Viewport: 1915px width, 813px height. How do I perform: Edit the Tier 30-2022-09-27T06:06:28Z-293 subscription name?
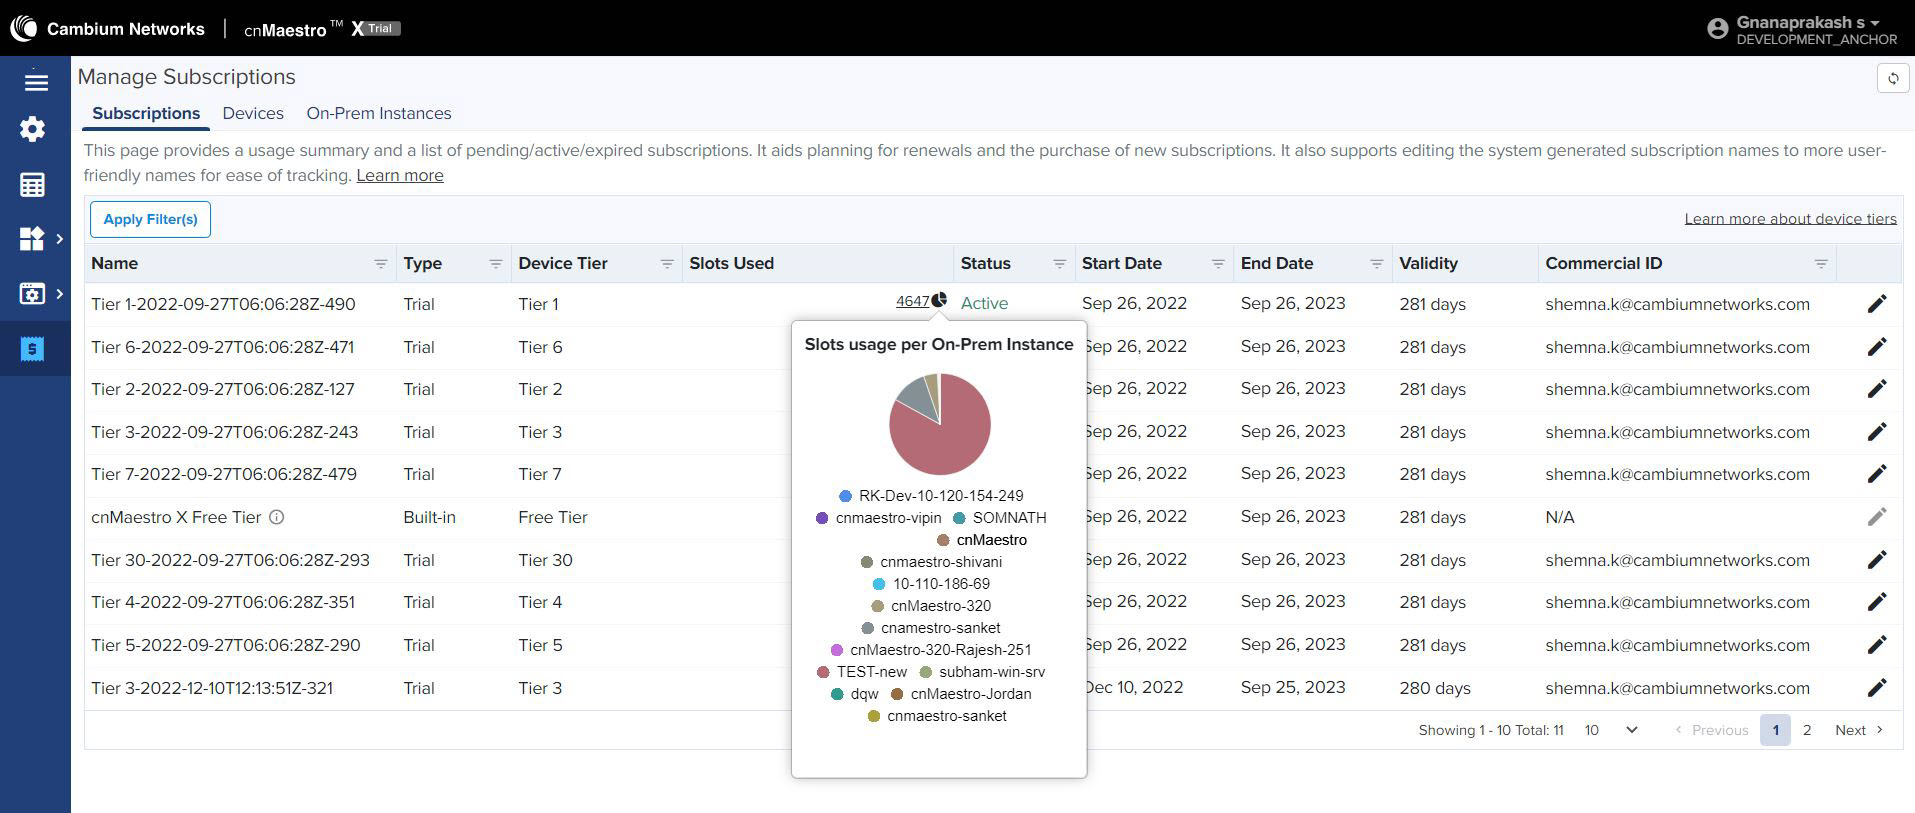point(1877,560)
